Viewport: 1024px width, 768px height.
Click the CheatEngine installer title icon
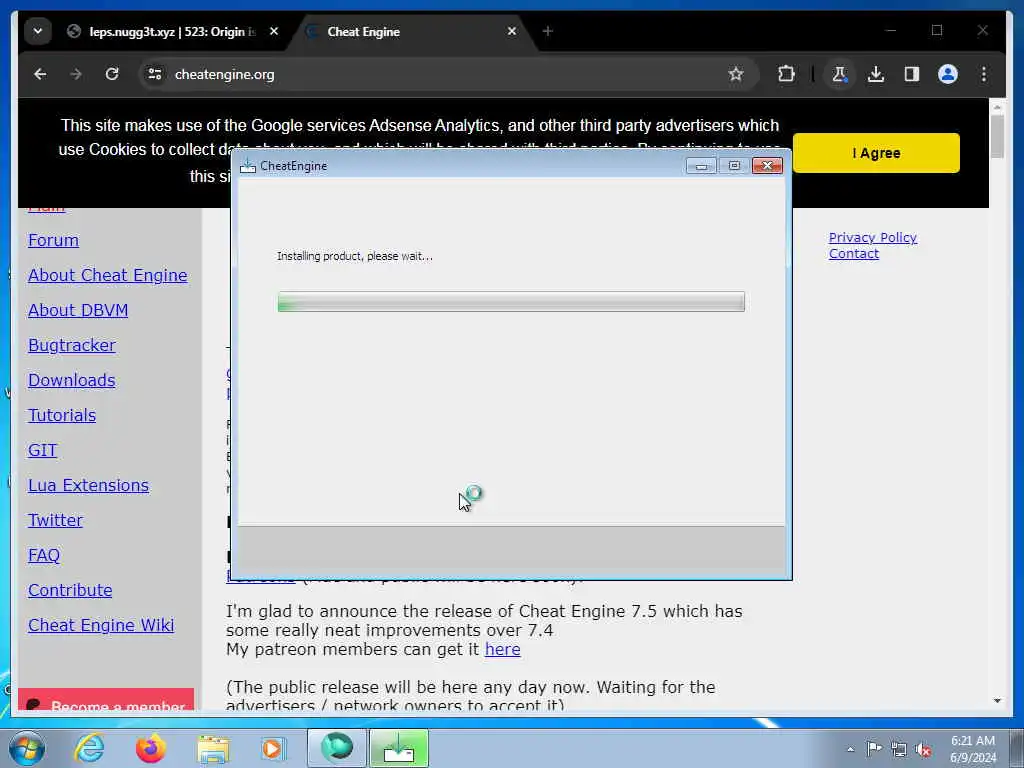pyautogui.click(x=248, y=167)
